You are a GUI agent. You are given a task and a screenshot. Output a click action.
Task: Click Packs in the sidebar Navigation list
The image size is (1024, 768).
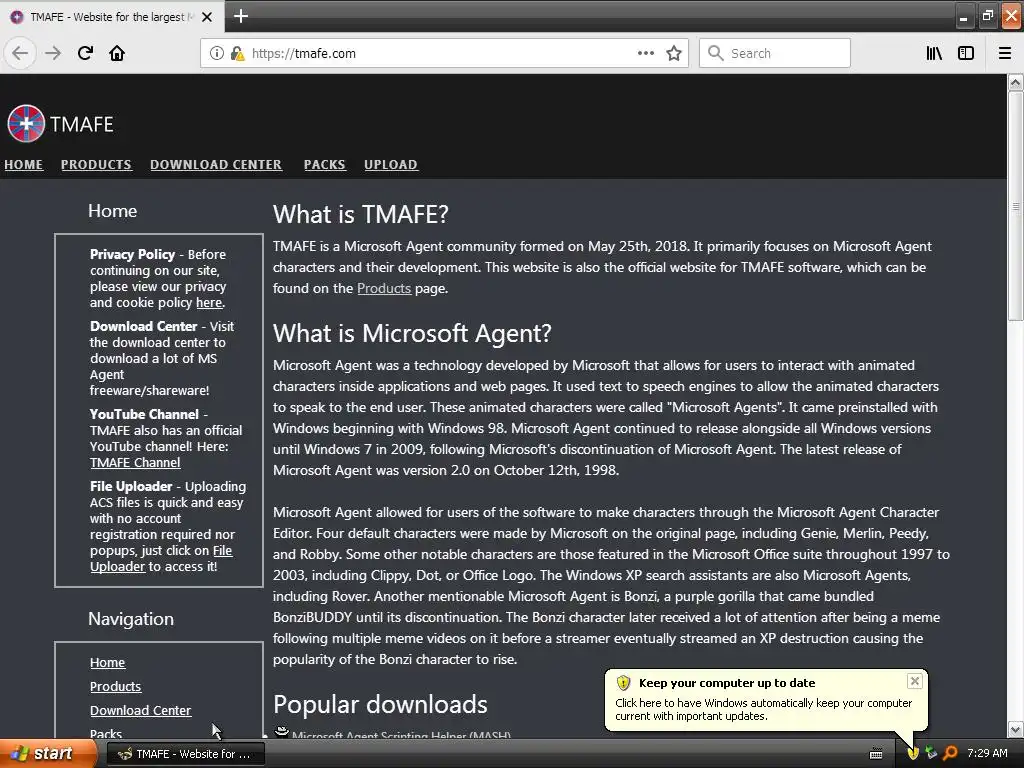106,733
